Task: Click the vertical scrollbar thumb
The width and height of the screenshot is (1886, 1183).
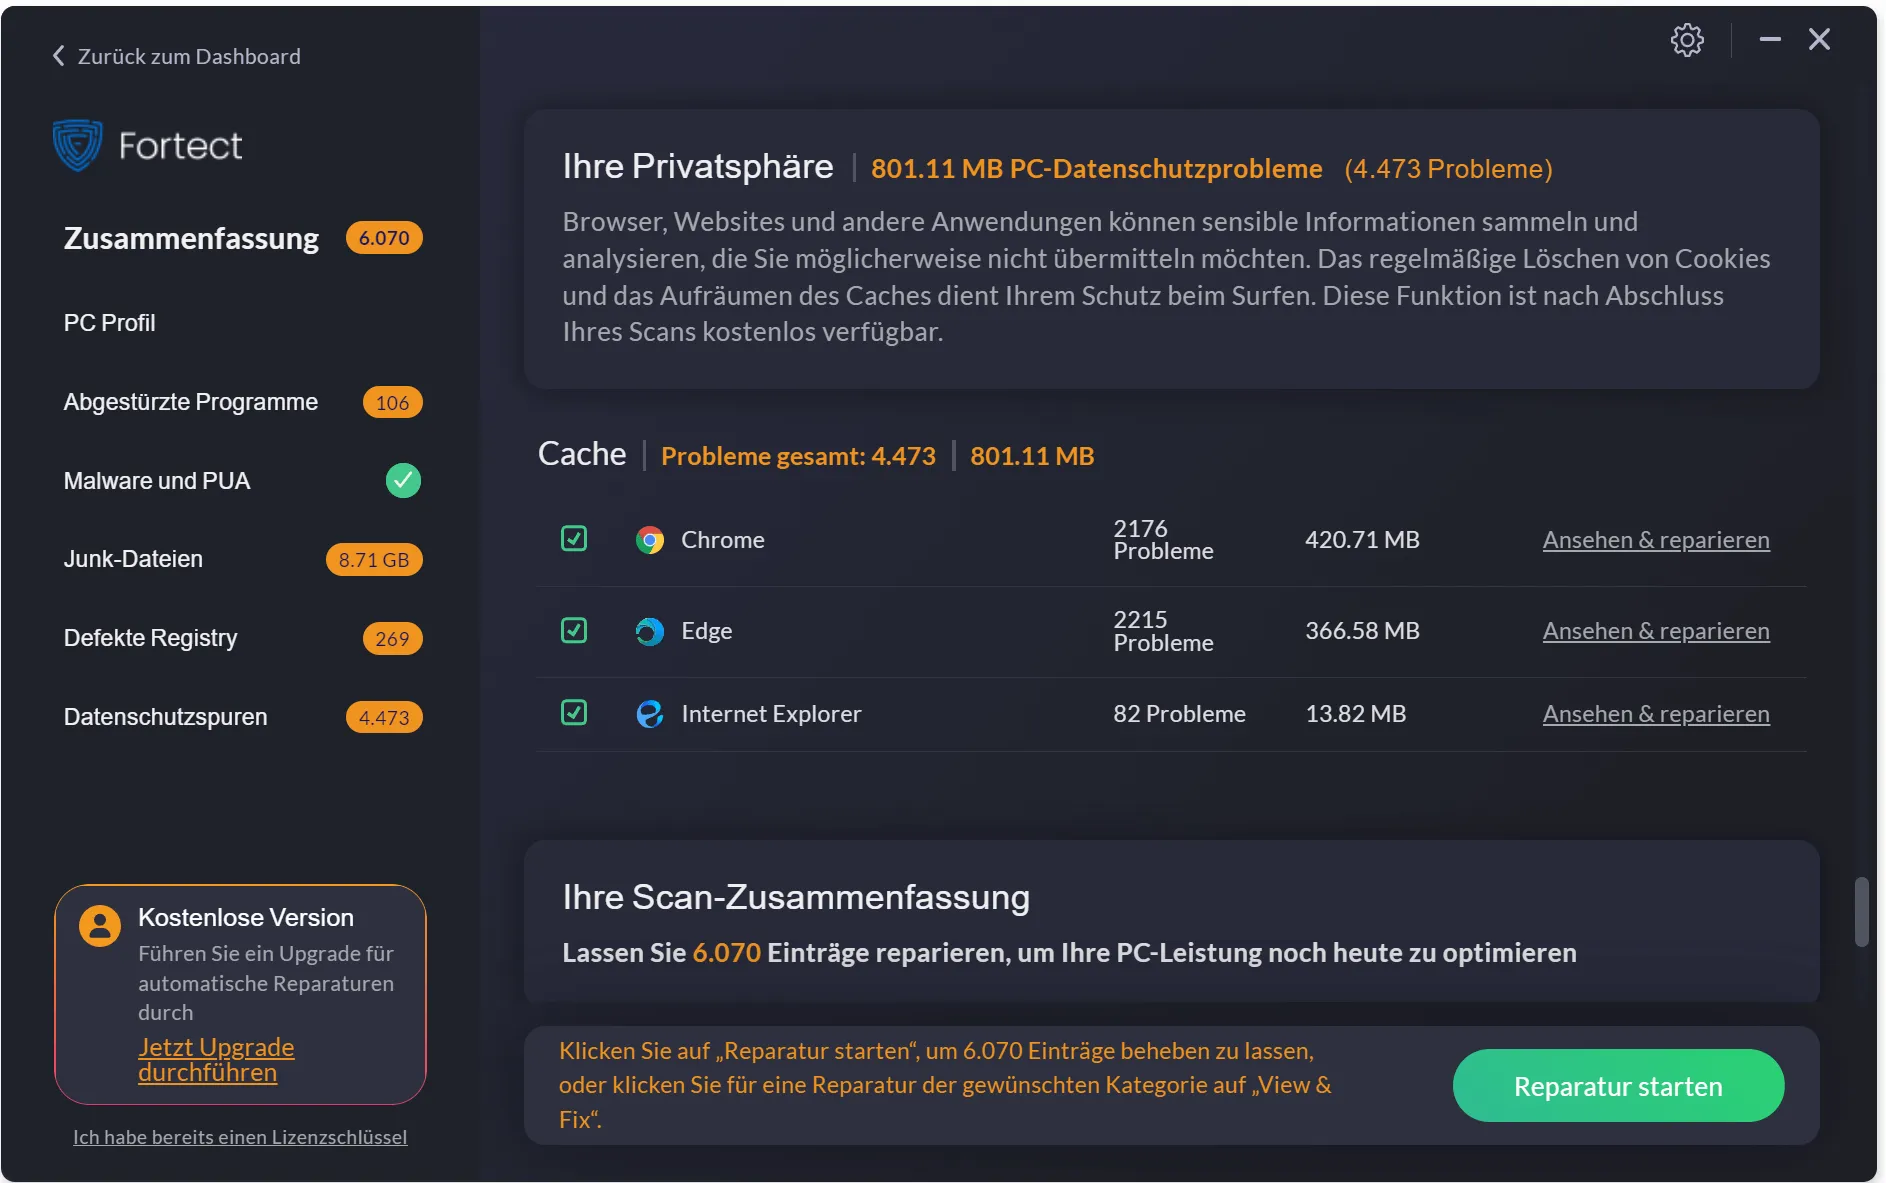Action: pos(1861,911)
